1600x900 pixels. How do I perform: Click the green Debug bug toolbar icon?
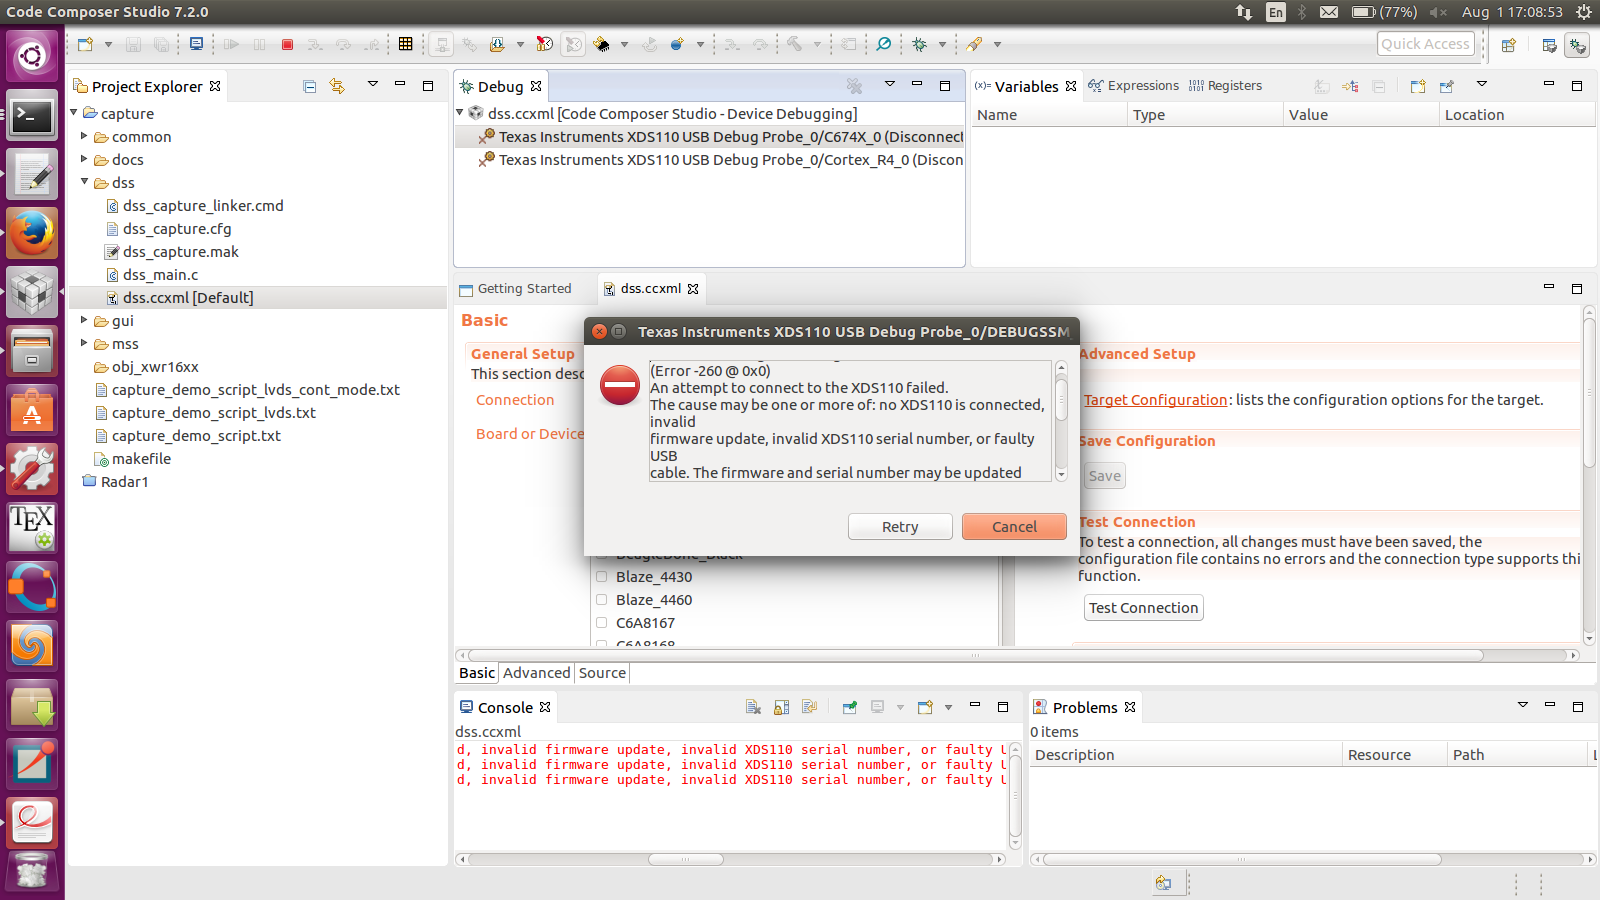919,44
